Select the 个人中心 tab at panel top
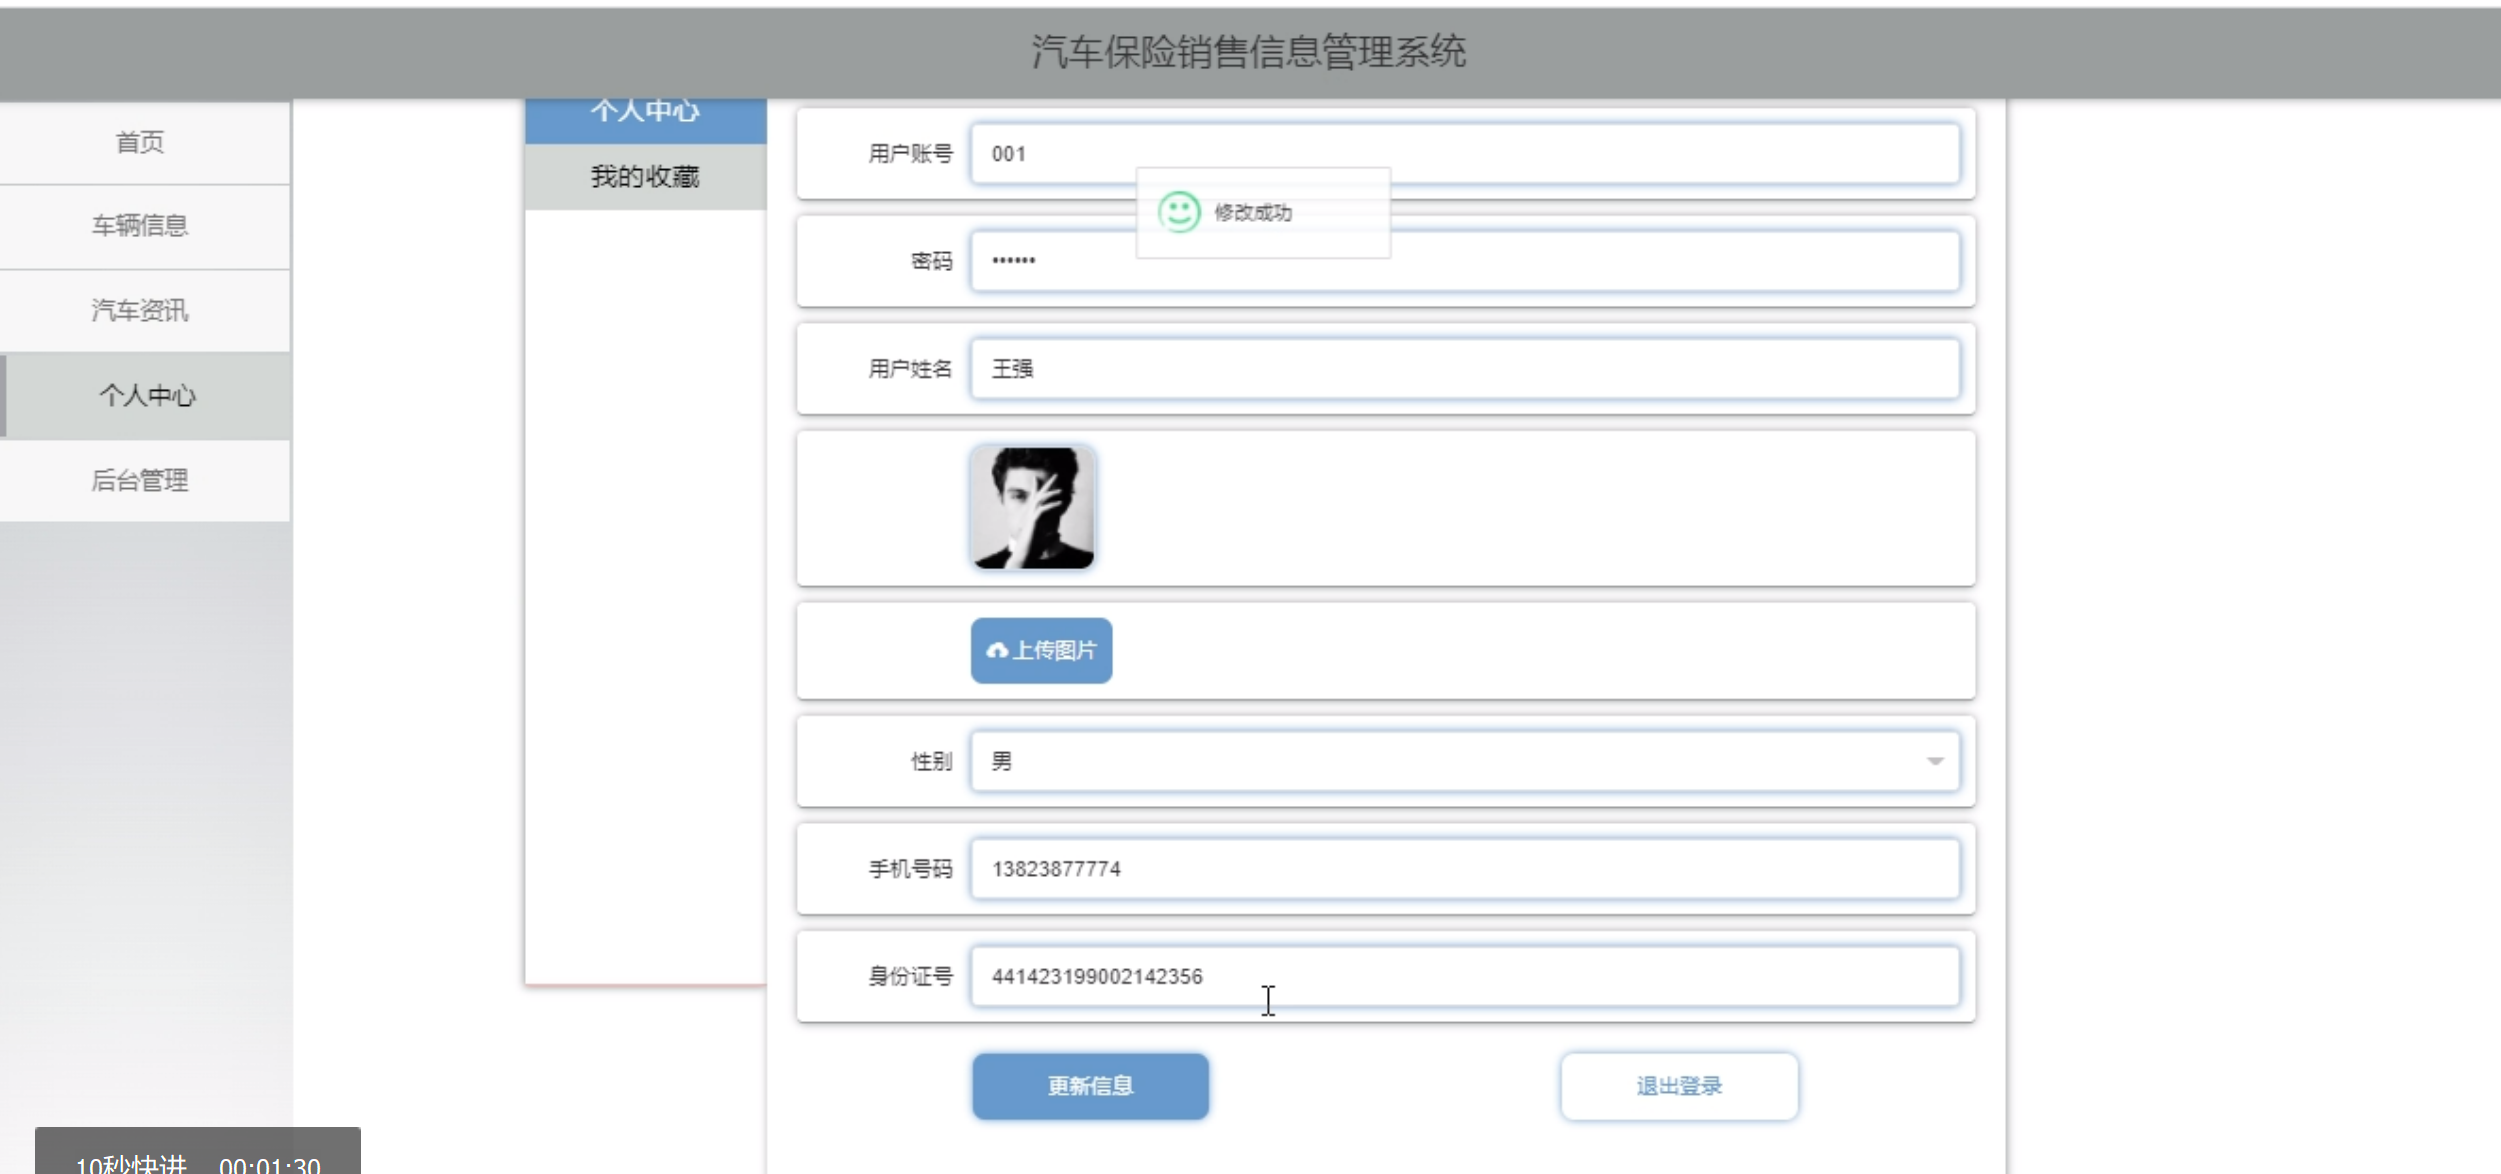Screen dimensions: 2501x1174 645,110
